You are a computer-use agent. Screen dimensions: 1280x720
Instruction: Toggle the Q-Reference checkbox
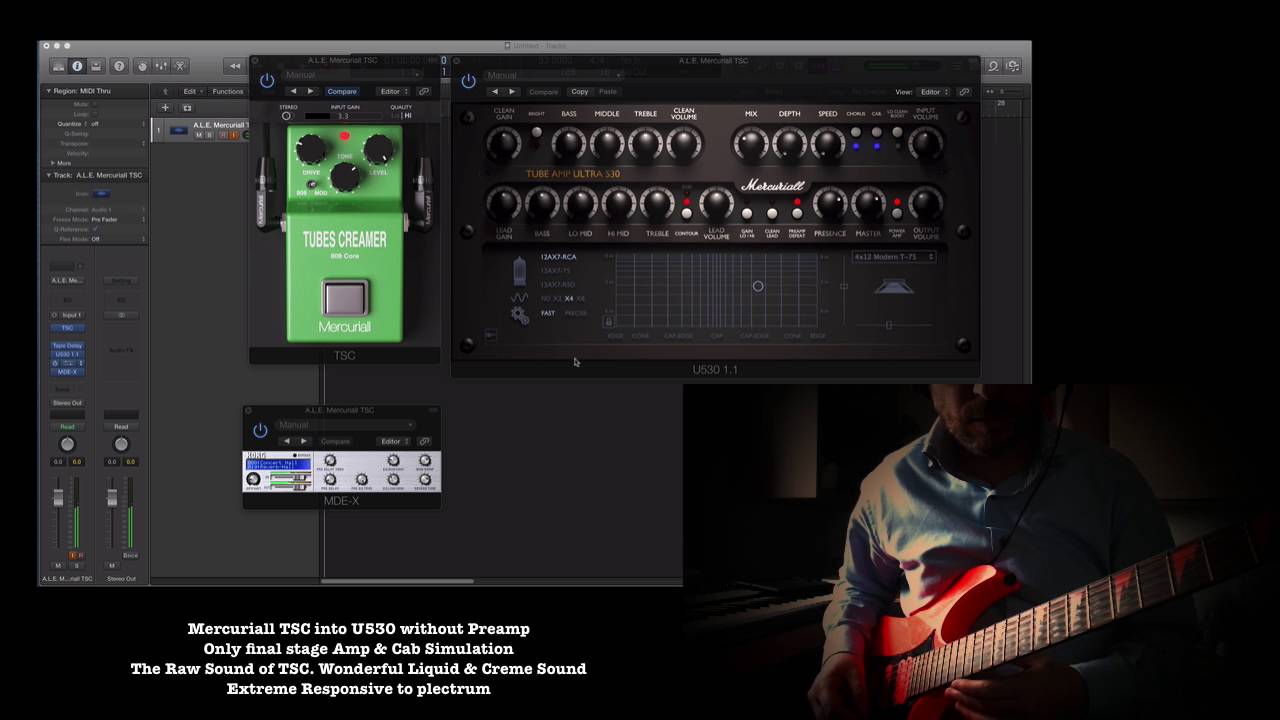point(95,229)
